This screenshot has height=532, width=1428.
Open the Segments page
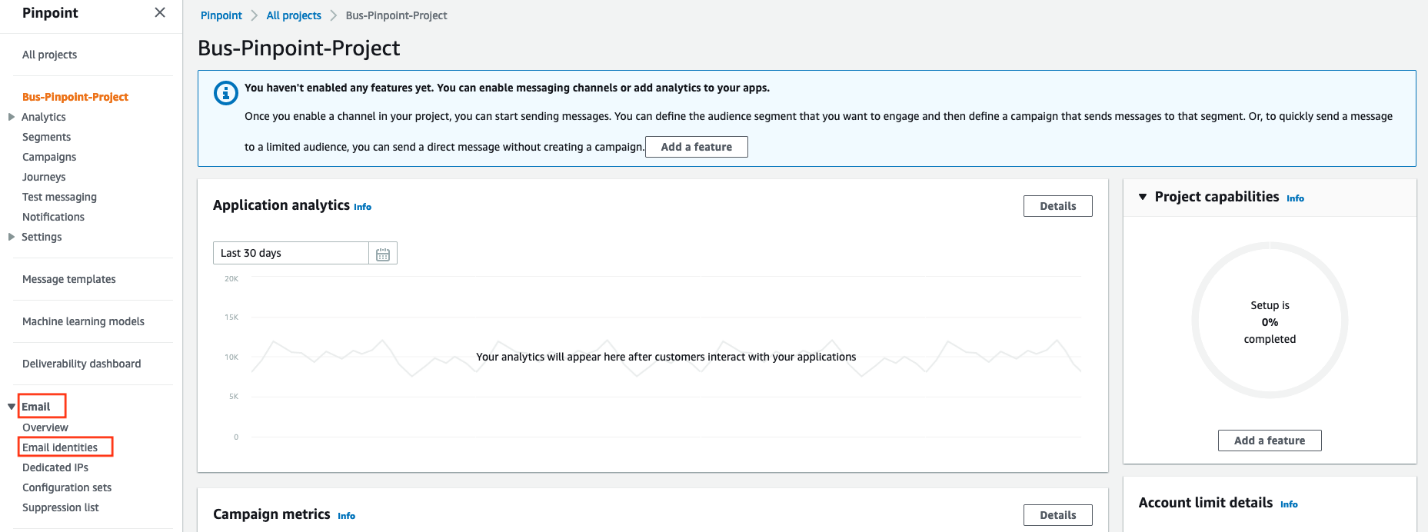(x=47, y=137)
